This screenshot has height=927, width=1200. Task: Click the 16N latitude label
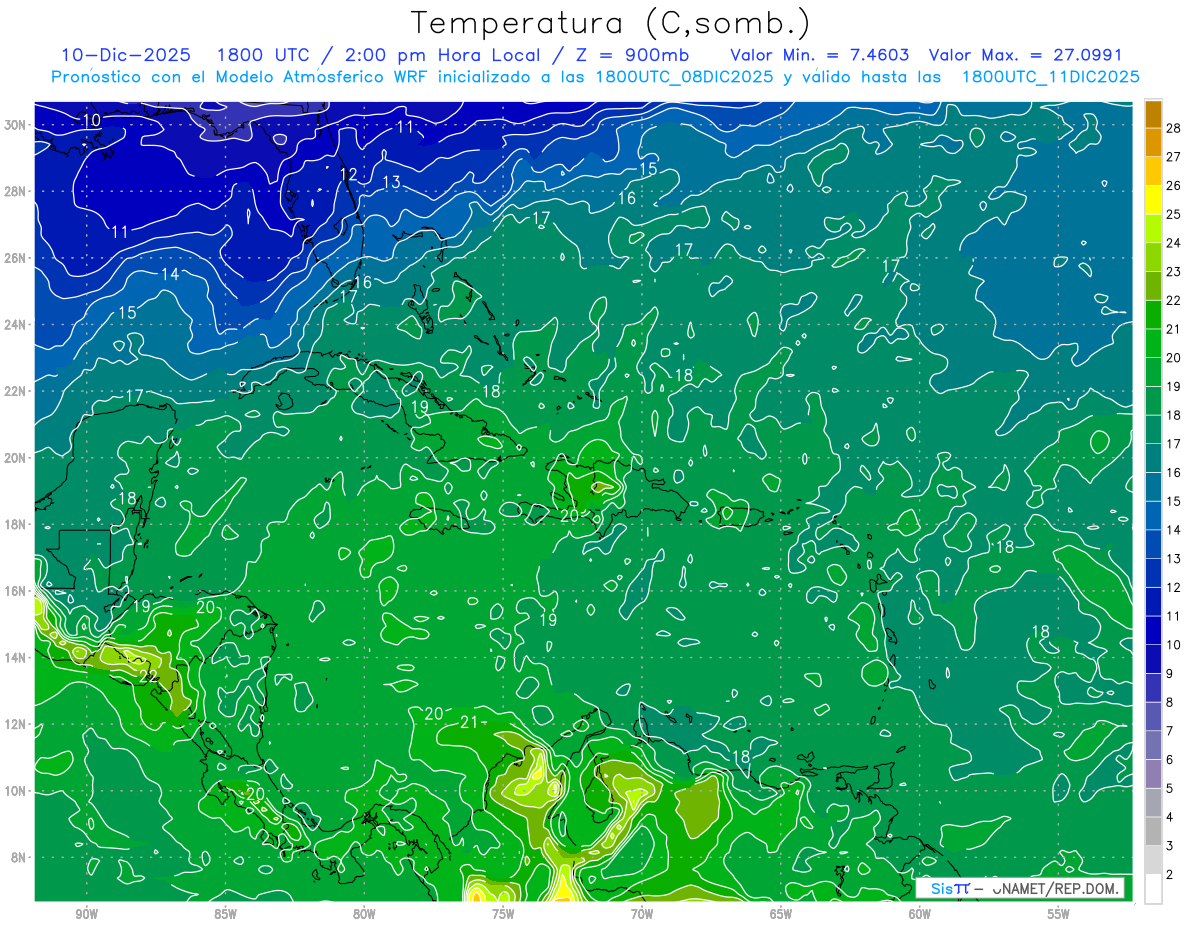(17, 591)
